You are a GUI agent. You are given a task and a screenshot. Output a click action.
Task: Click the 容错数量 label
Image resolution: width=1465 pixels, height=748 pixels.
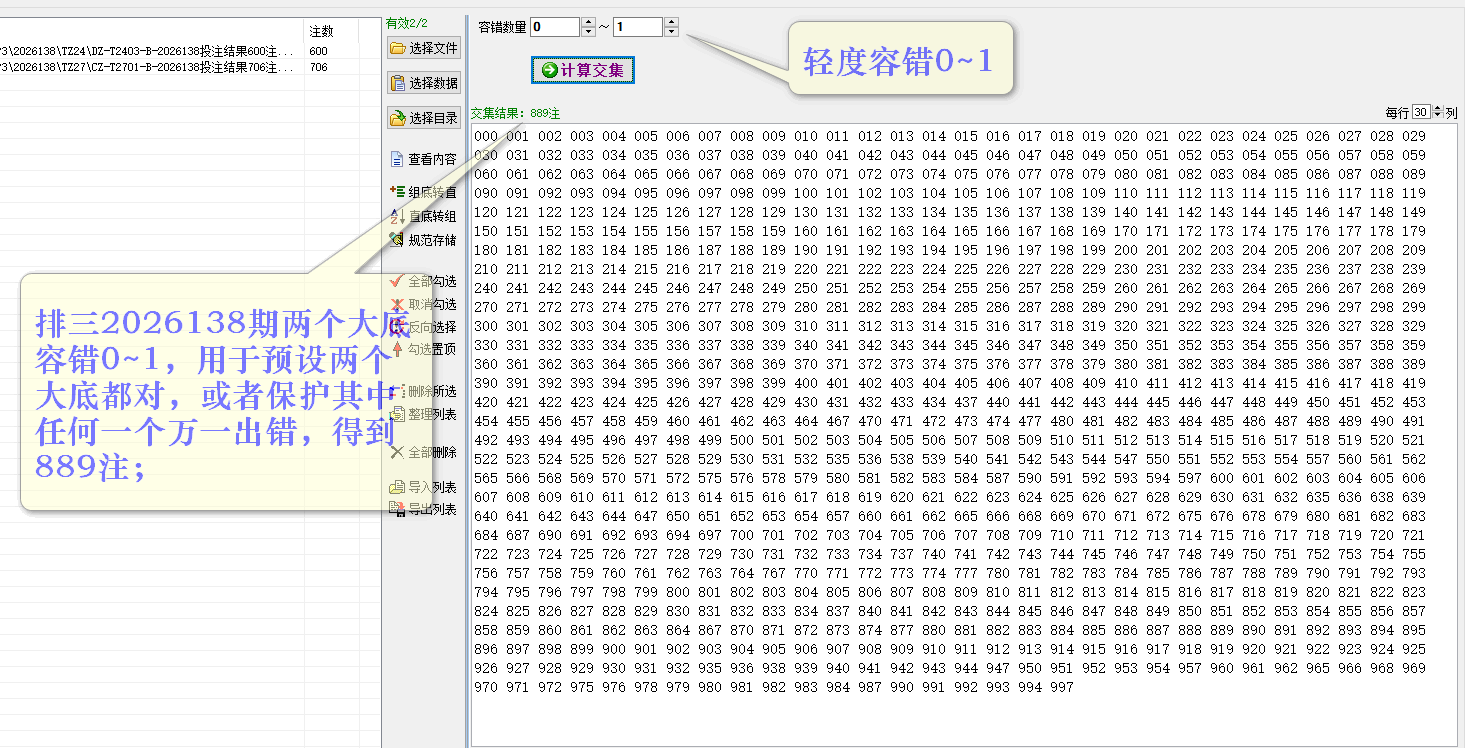click(503, 27)
